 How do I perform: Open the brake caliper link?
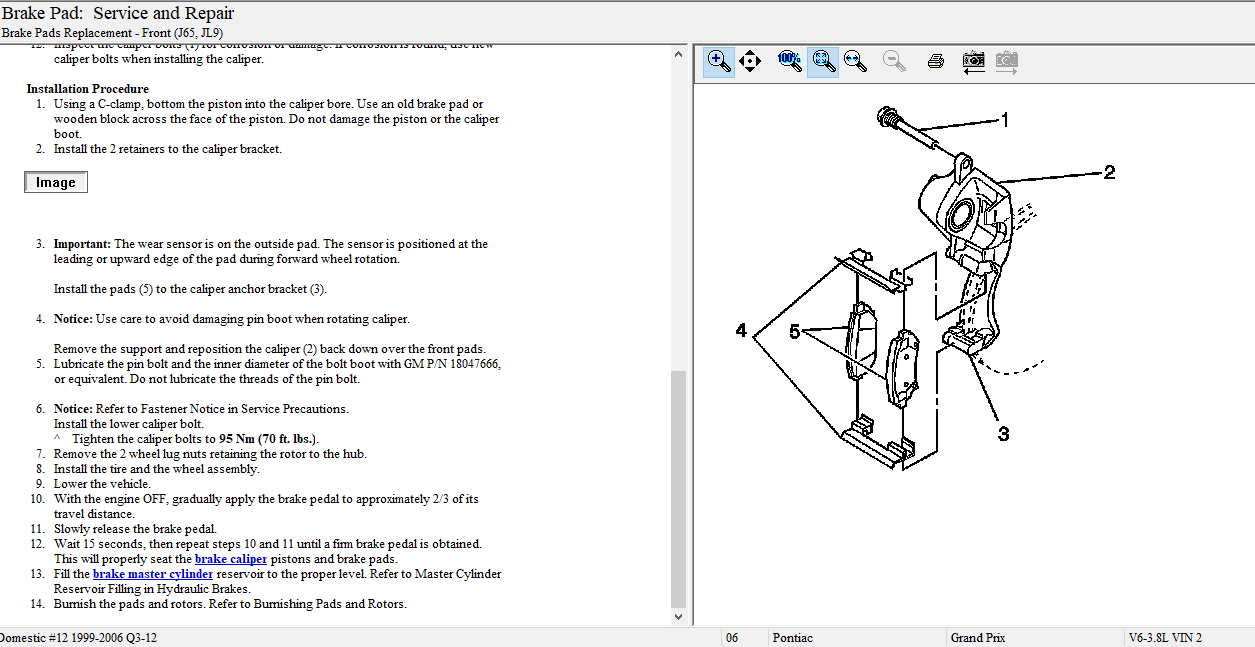click(x=231, y=559)
